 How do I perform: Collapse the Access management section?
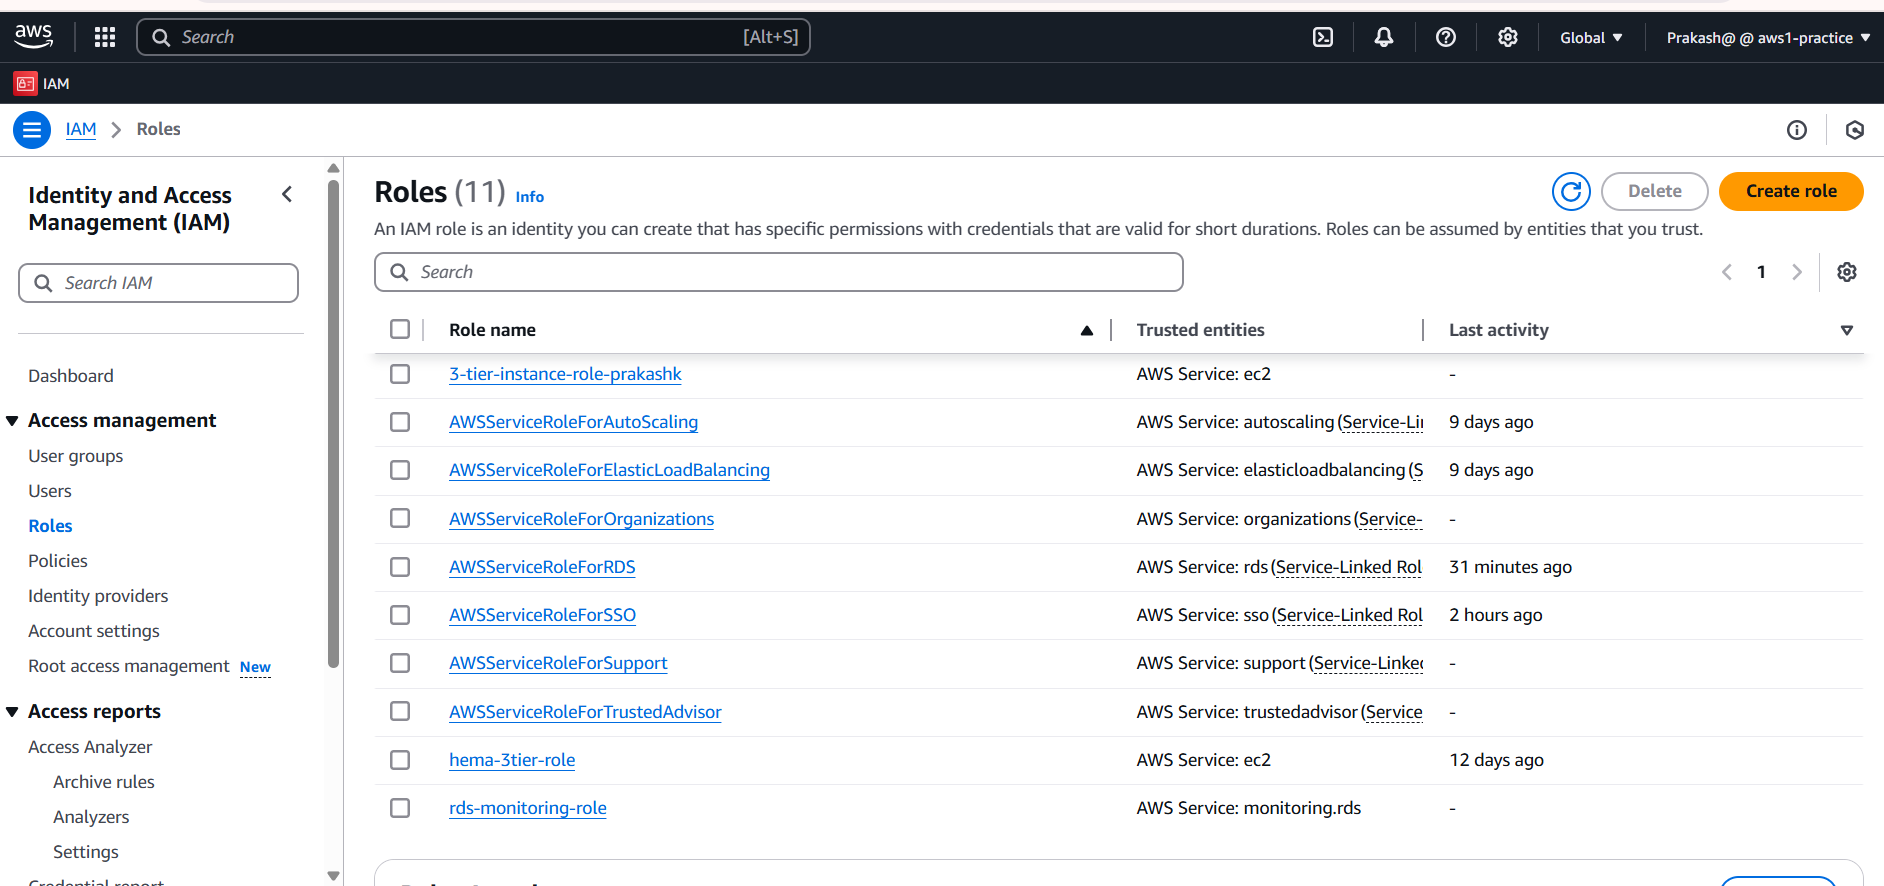[x=12, y=421]
